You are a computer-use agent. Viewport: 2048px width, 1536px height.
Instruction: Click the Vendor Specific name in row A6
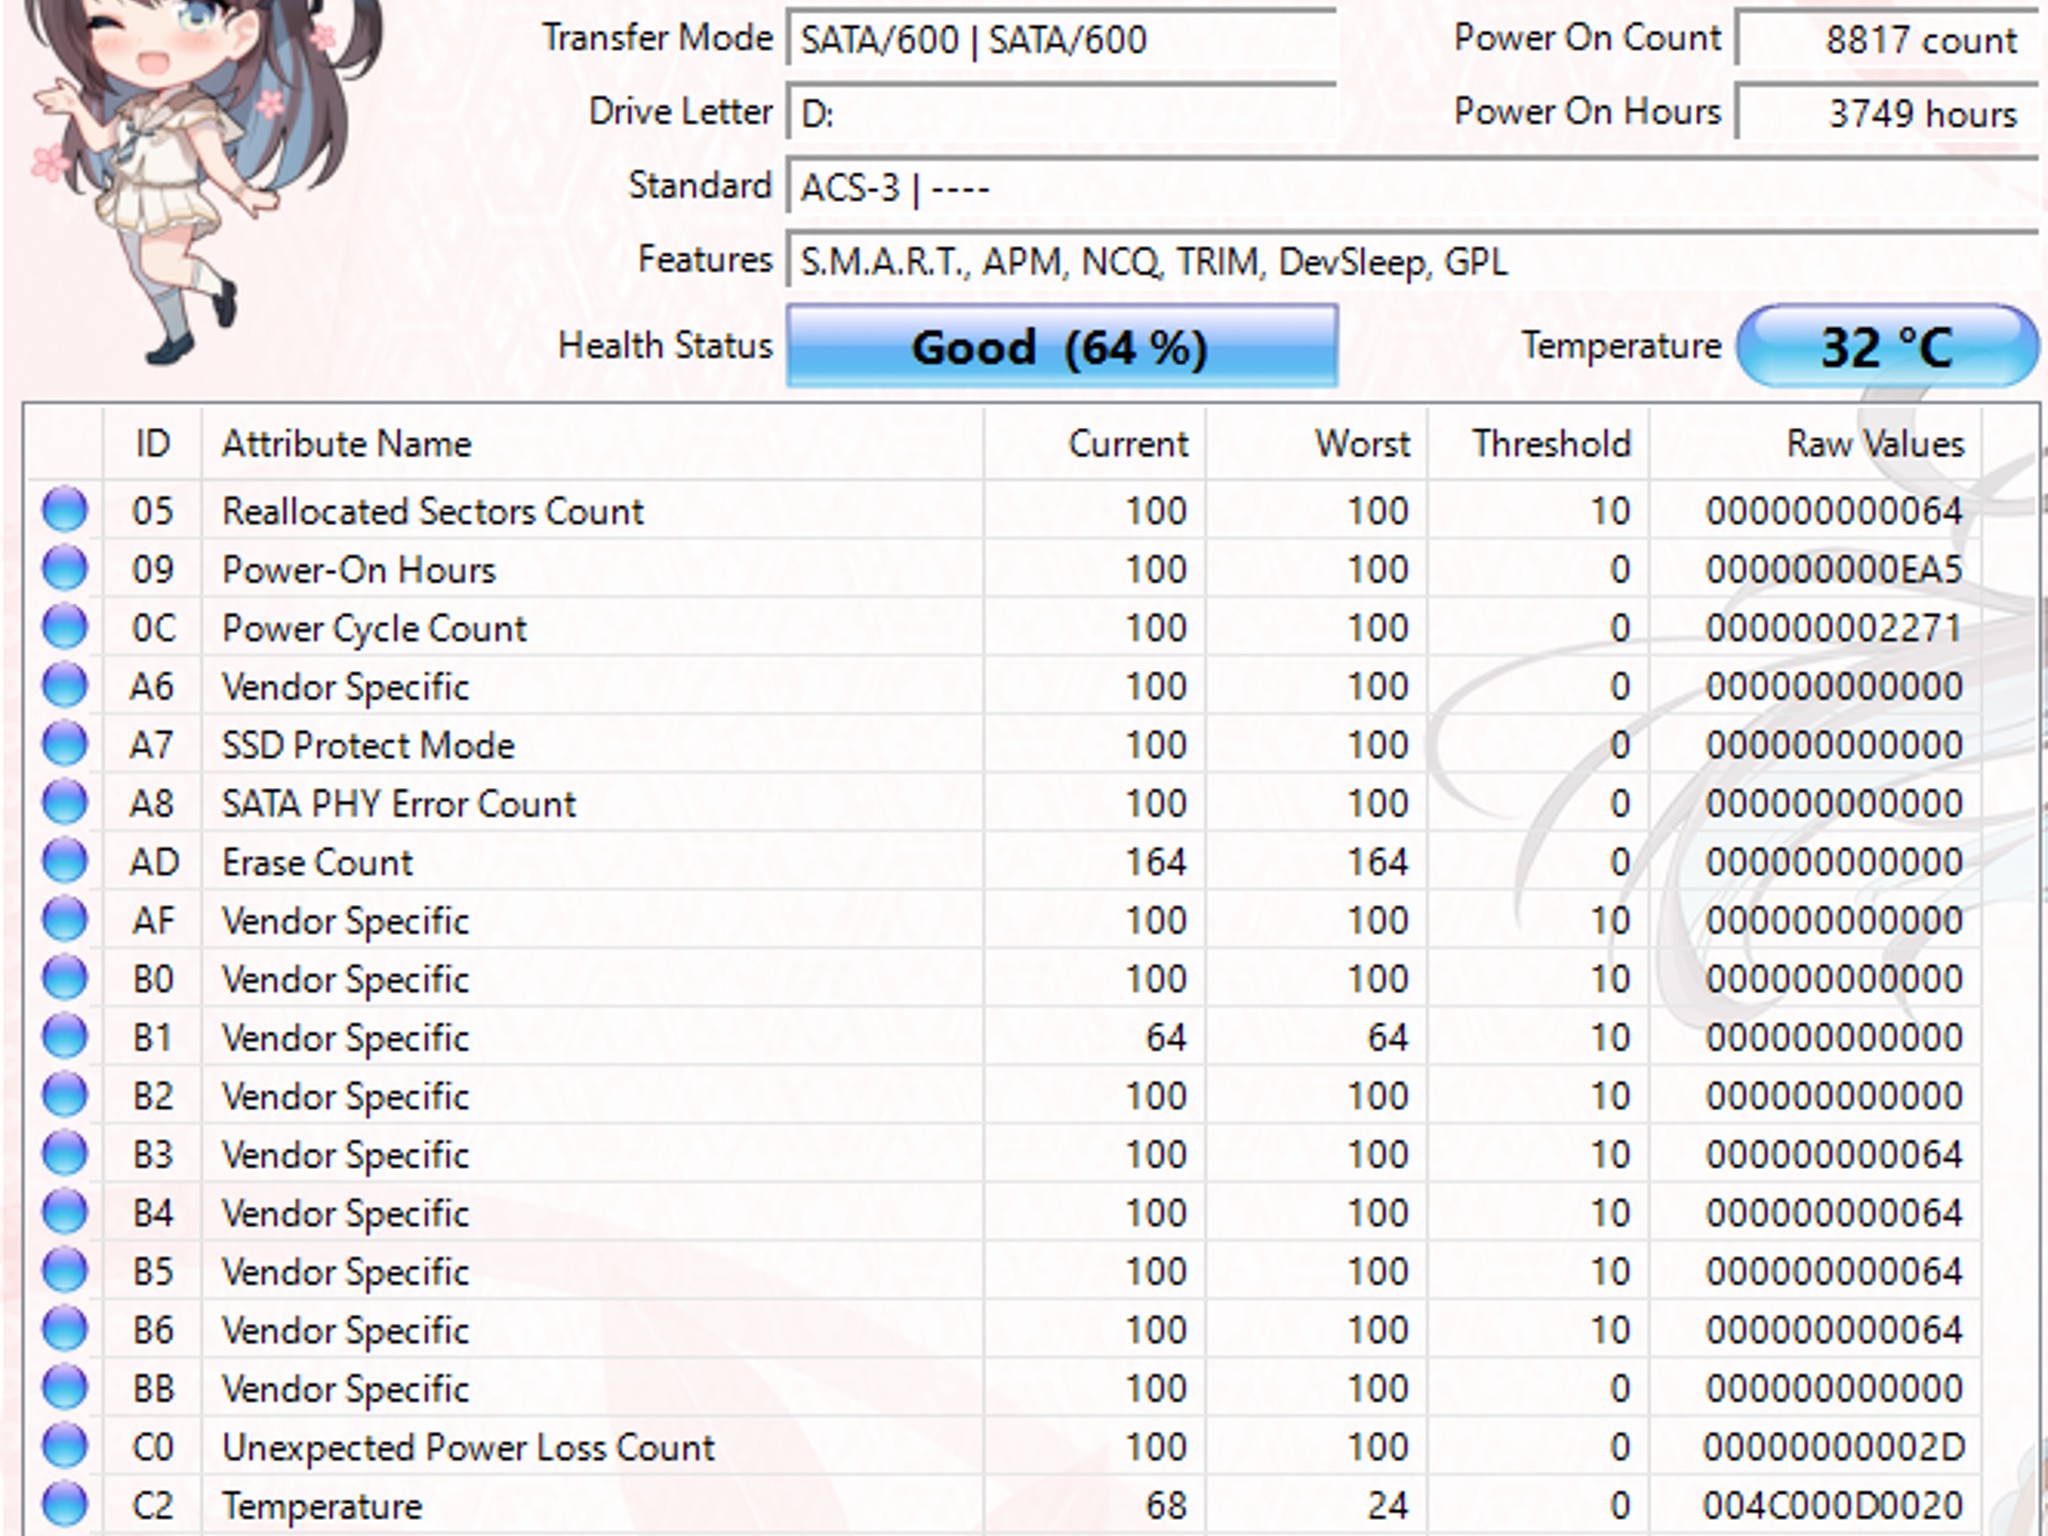click(x=345, y=687)
